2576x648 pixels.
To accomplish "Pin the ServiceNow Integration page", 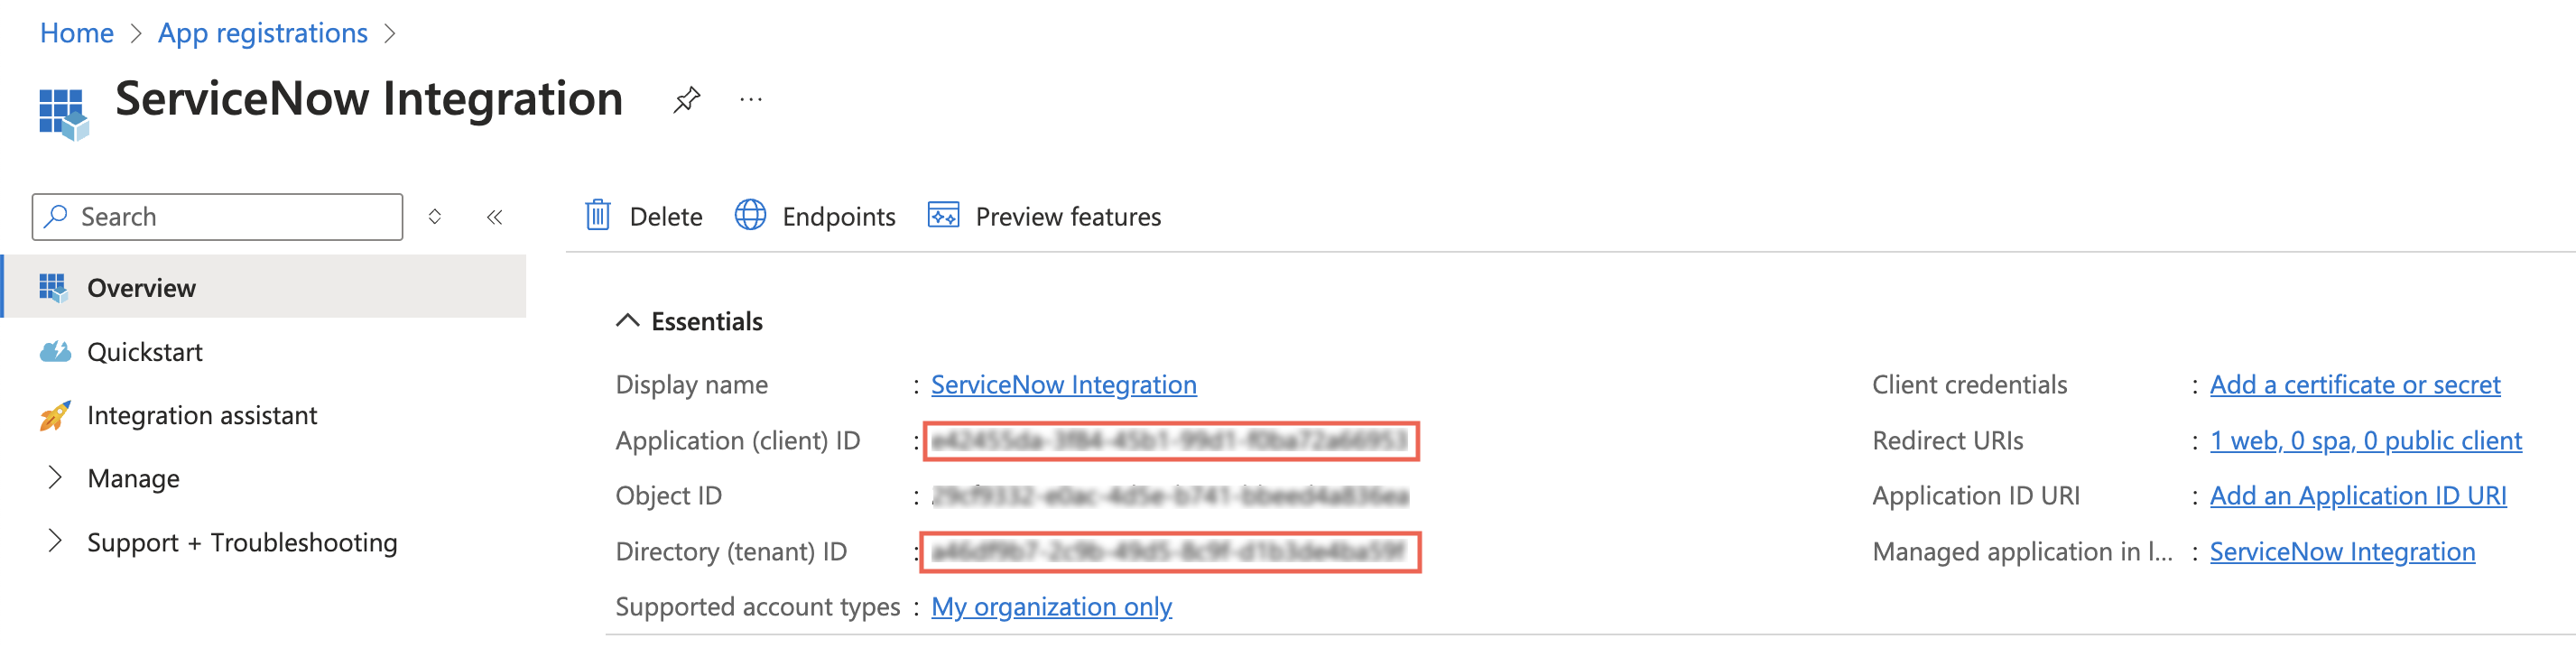I will [x=687, y=100].
